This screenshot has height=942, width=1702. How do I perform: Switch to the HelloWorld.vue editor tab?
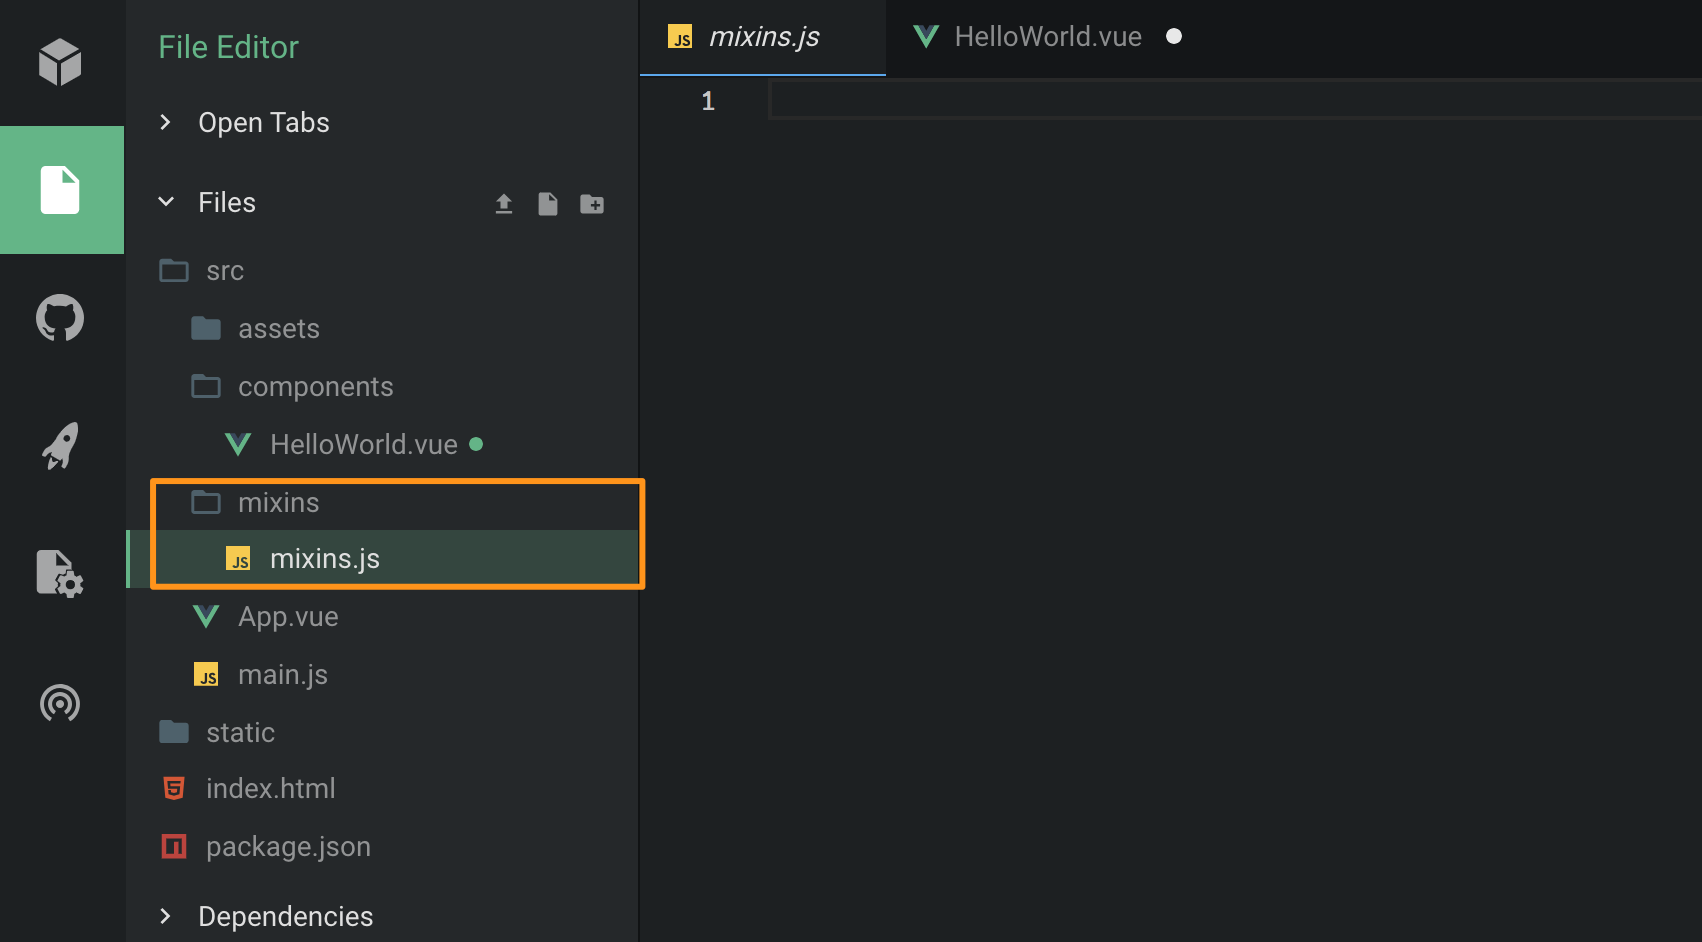pyautogui.click(x=1027, y=37)
